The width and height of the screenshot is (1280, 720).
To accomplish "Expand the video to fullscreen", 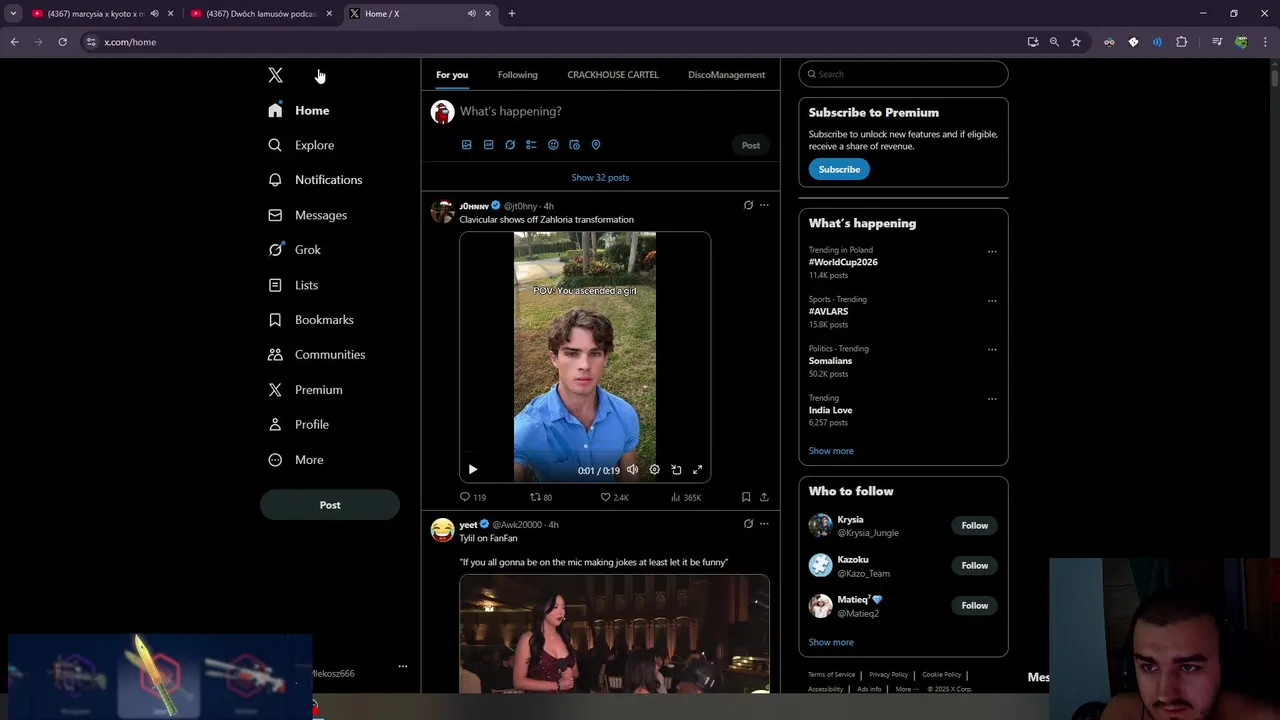I will coord(698,470).
